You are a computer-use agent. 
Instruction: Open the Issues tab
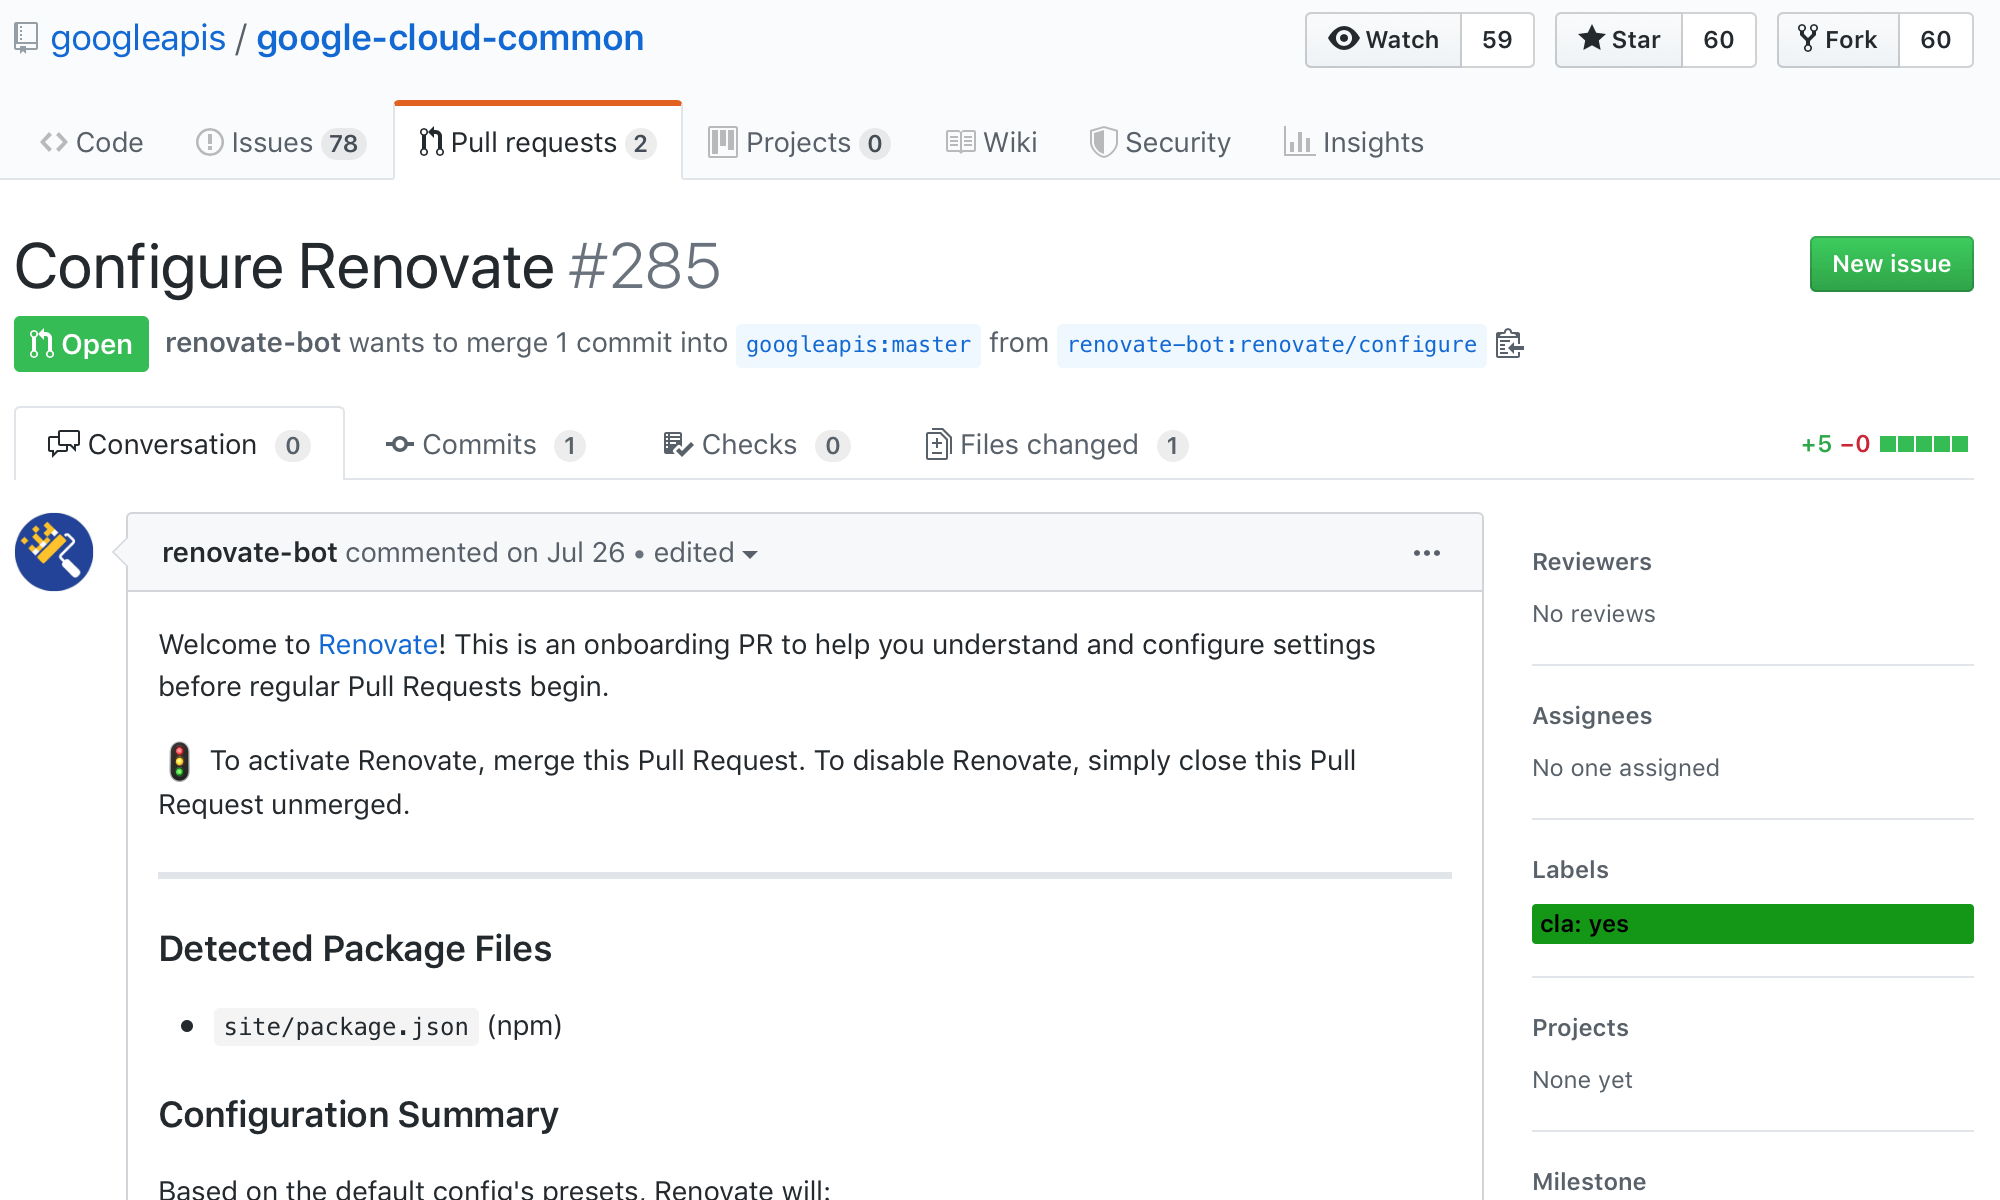tap(280, 143)
